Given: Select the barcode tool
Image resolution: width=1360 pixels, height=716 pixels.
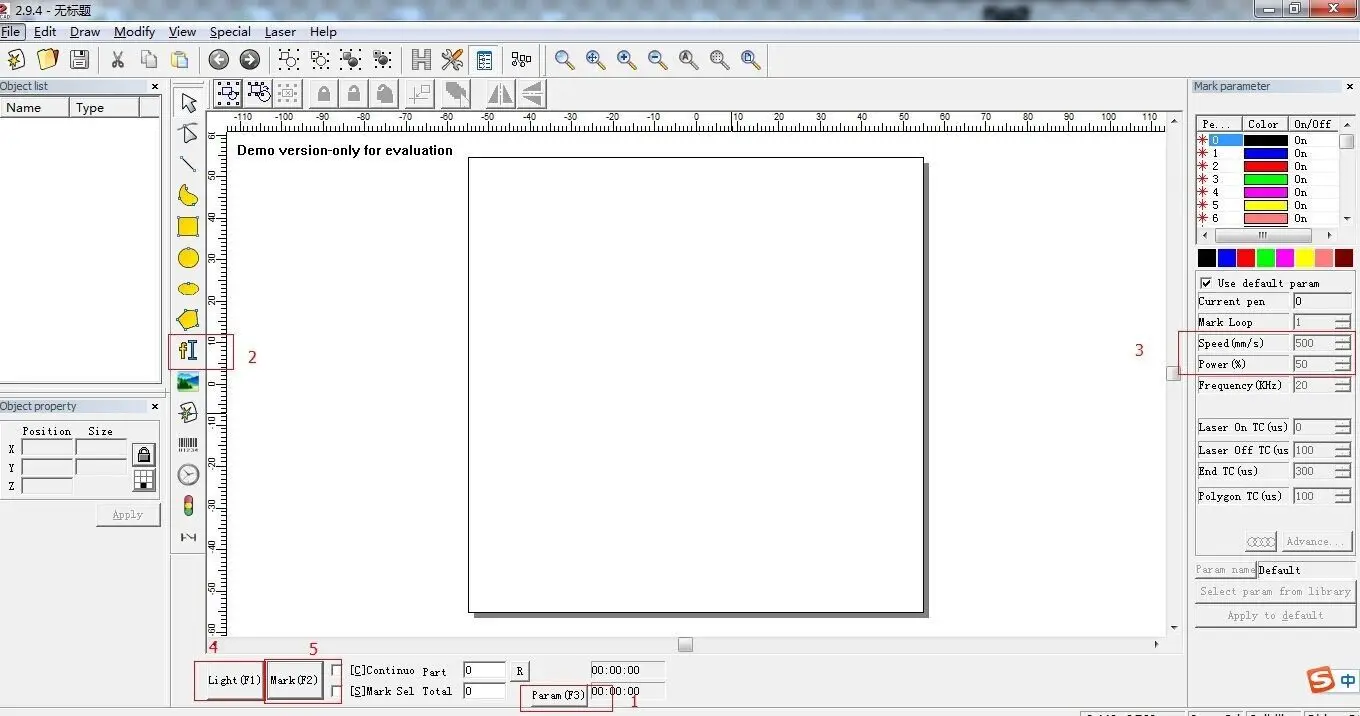Looking at the screenshot, I should 188,444.
